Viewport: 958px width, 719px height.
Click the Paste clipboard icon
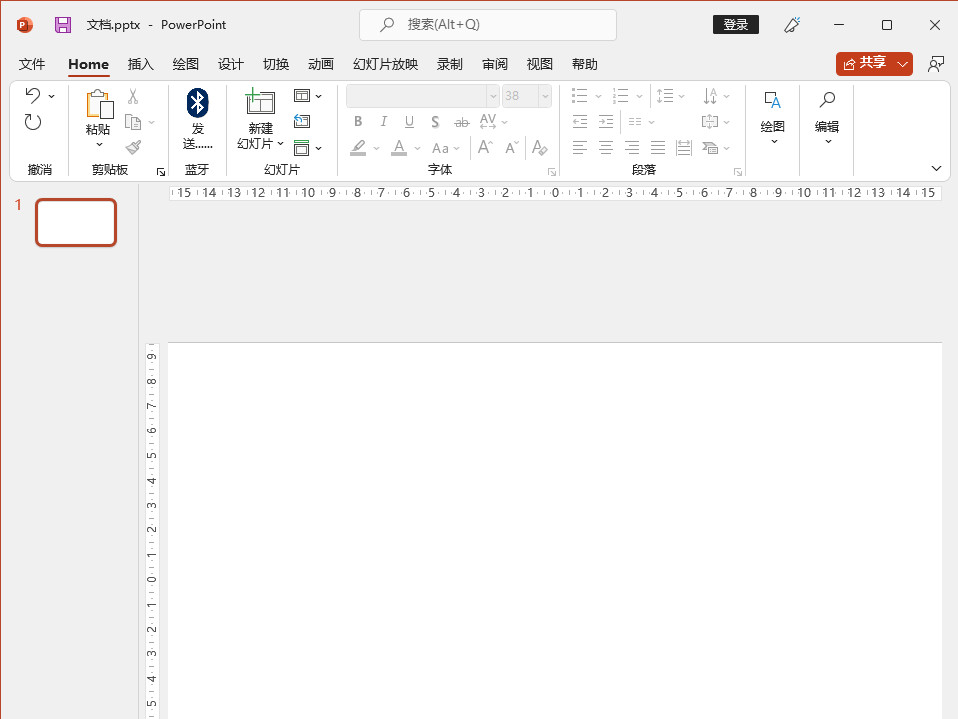pos(100,104)
